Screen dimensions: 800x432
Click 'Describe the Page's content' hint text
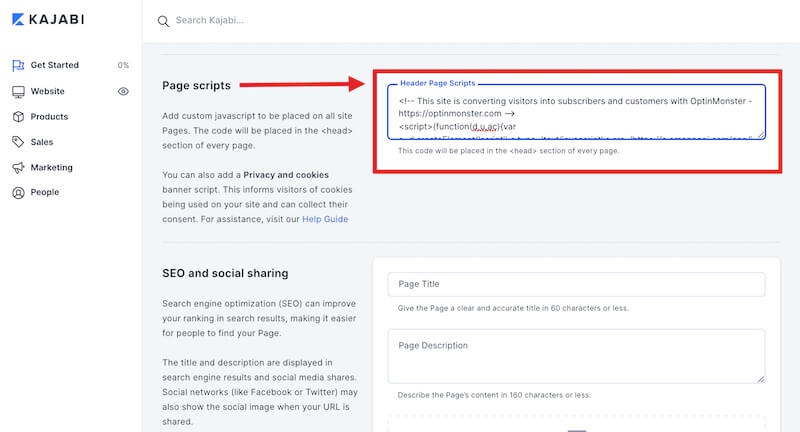[x=494, y=395]
